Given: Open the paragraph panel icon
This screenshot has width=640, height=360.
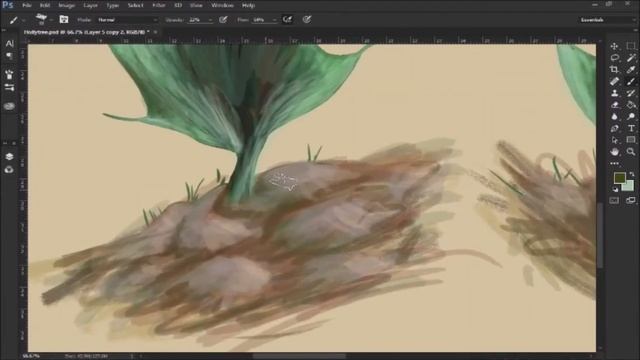Looking at the screenshot, I should 9,56.
